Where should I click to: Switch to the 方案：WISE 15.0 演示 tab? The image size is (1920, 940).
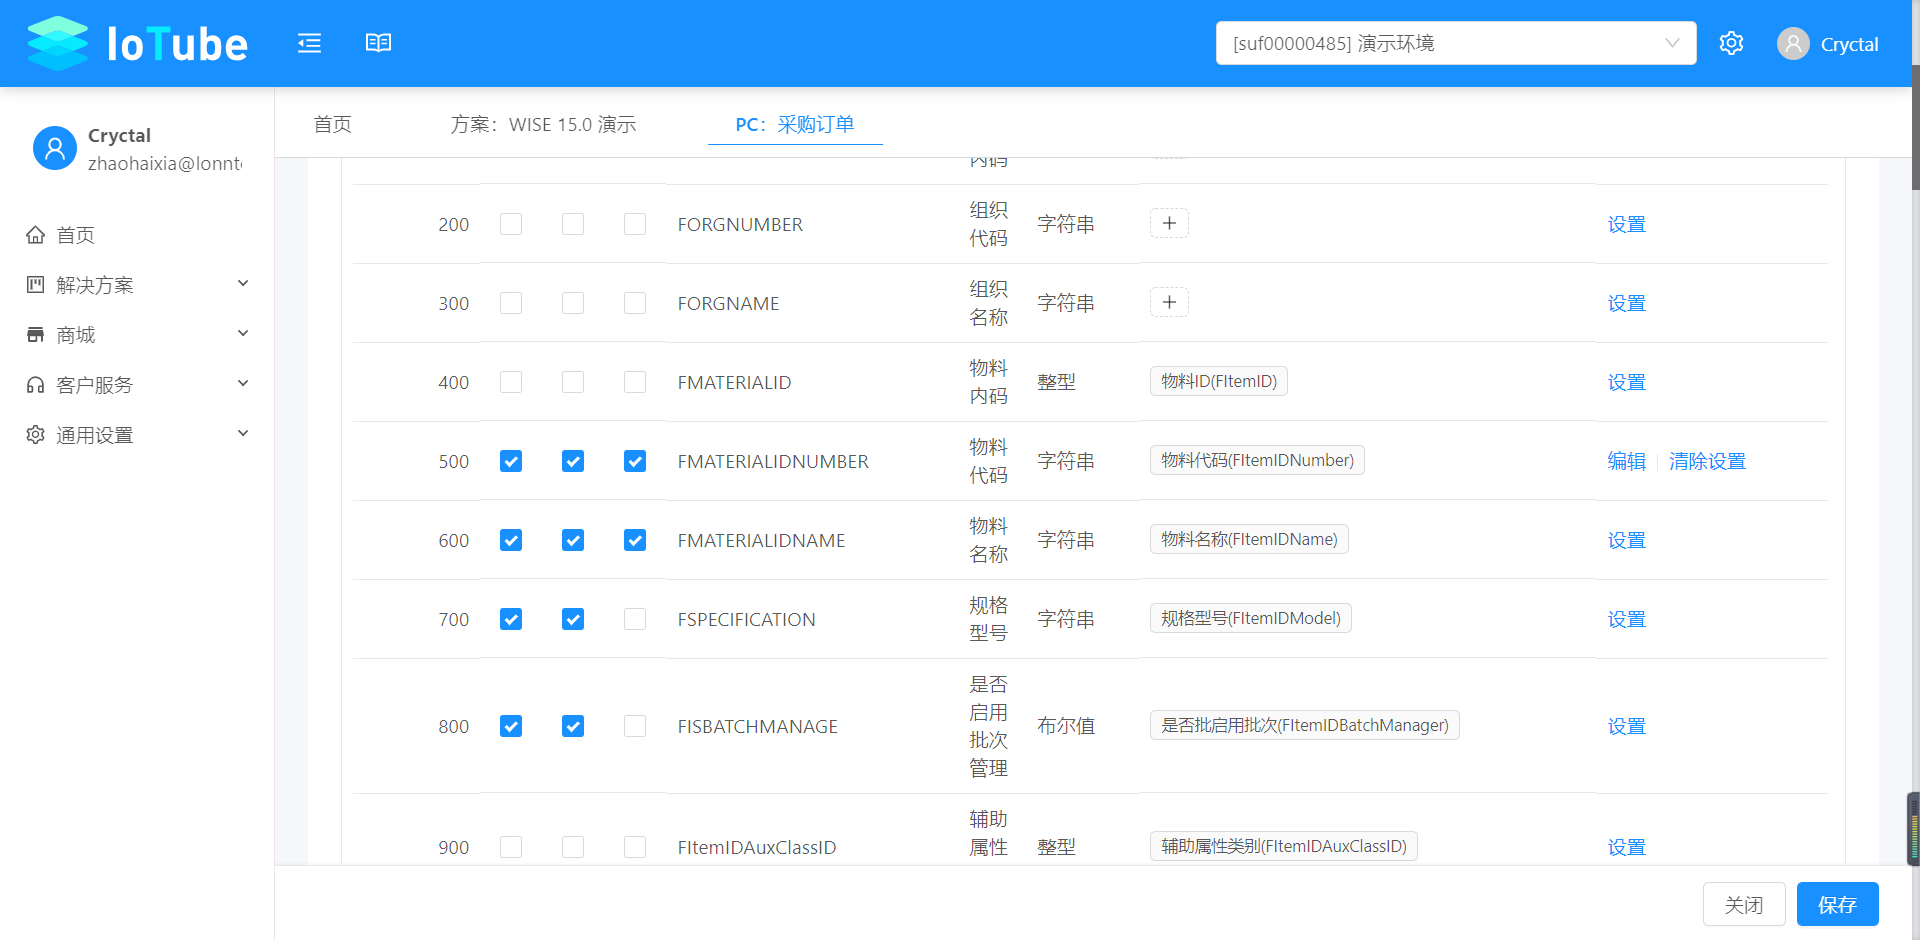(x=543, y=124)
